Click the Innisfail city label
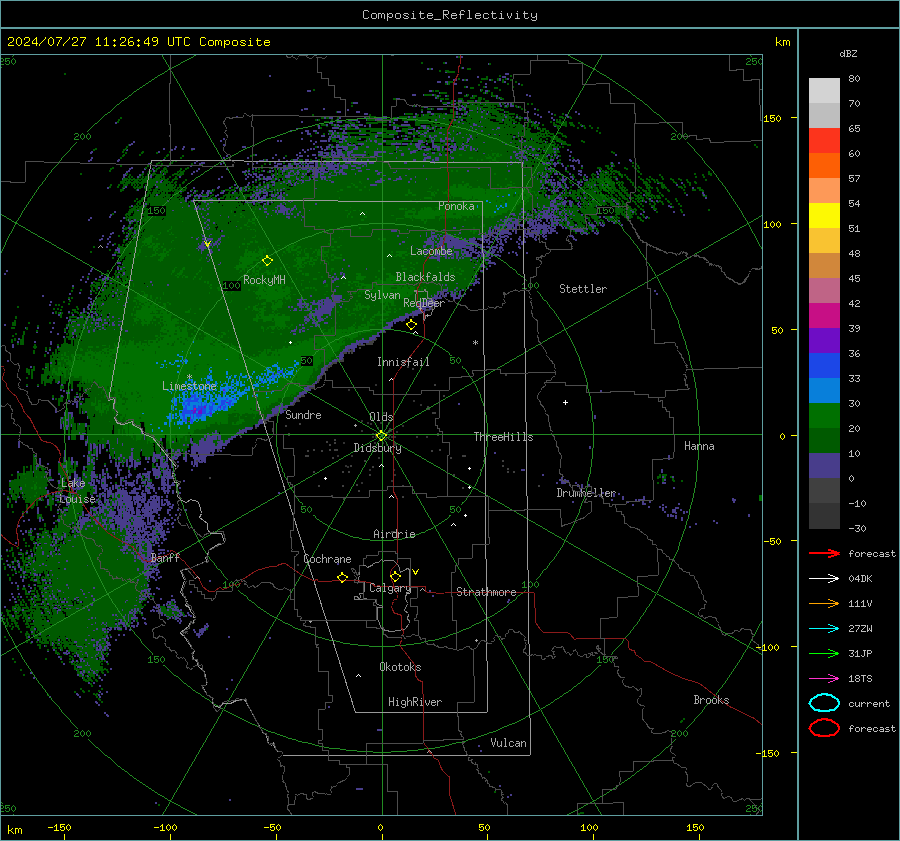900x841 pixels. (403, 362)
